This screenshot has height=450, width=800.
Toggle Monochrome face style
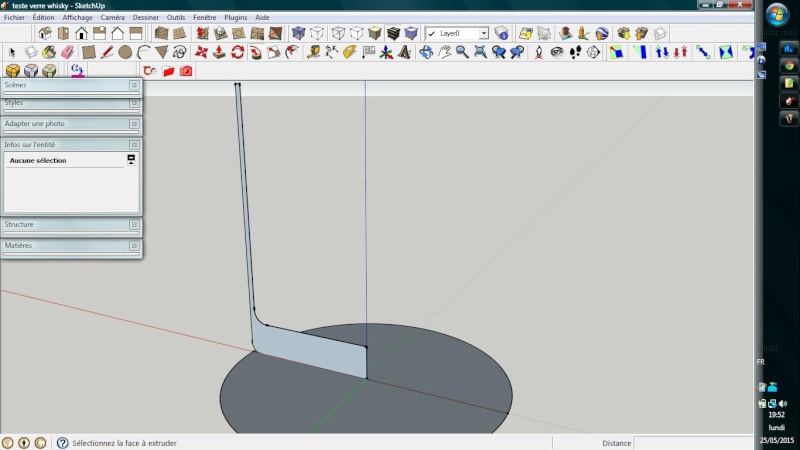click(x=411, y=33)
